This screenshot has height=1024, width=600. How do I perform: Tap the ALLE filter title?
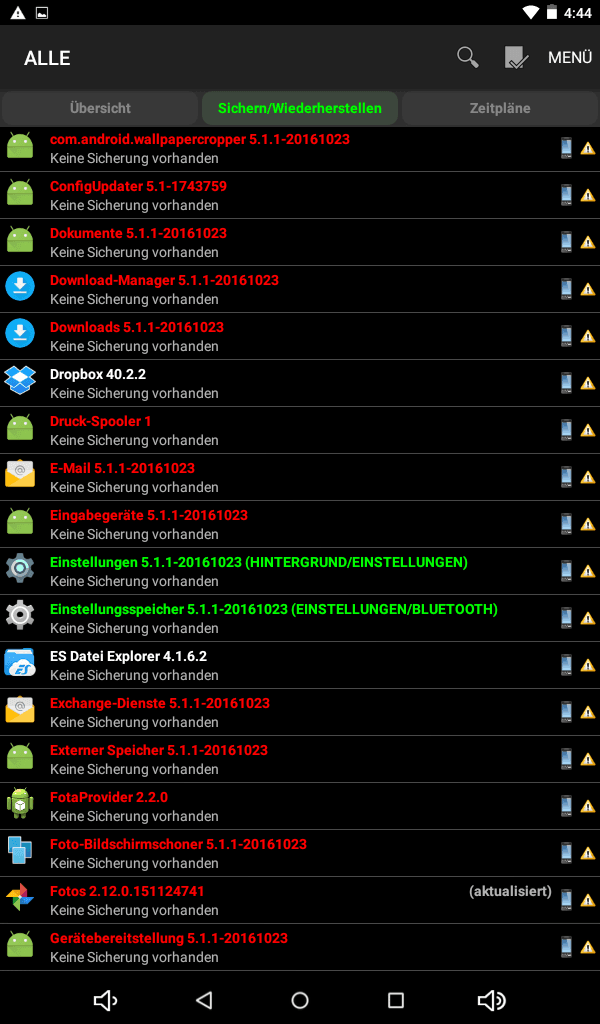(47, 58)
